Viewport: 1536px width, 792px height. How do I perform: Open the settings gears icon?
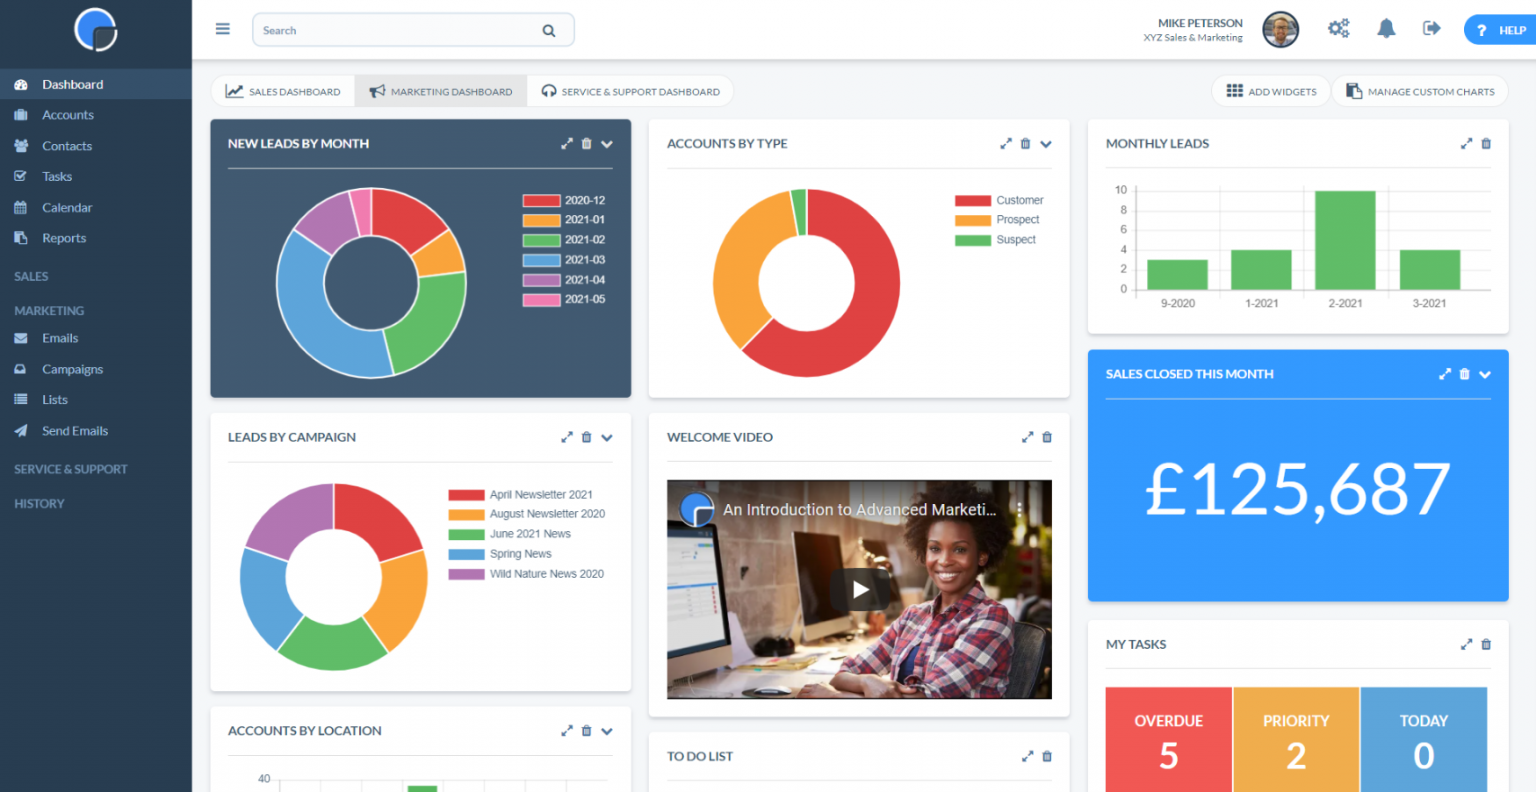(x=1338, y=29)
